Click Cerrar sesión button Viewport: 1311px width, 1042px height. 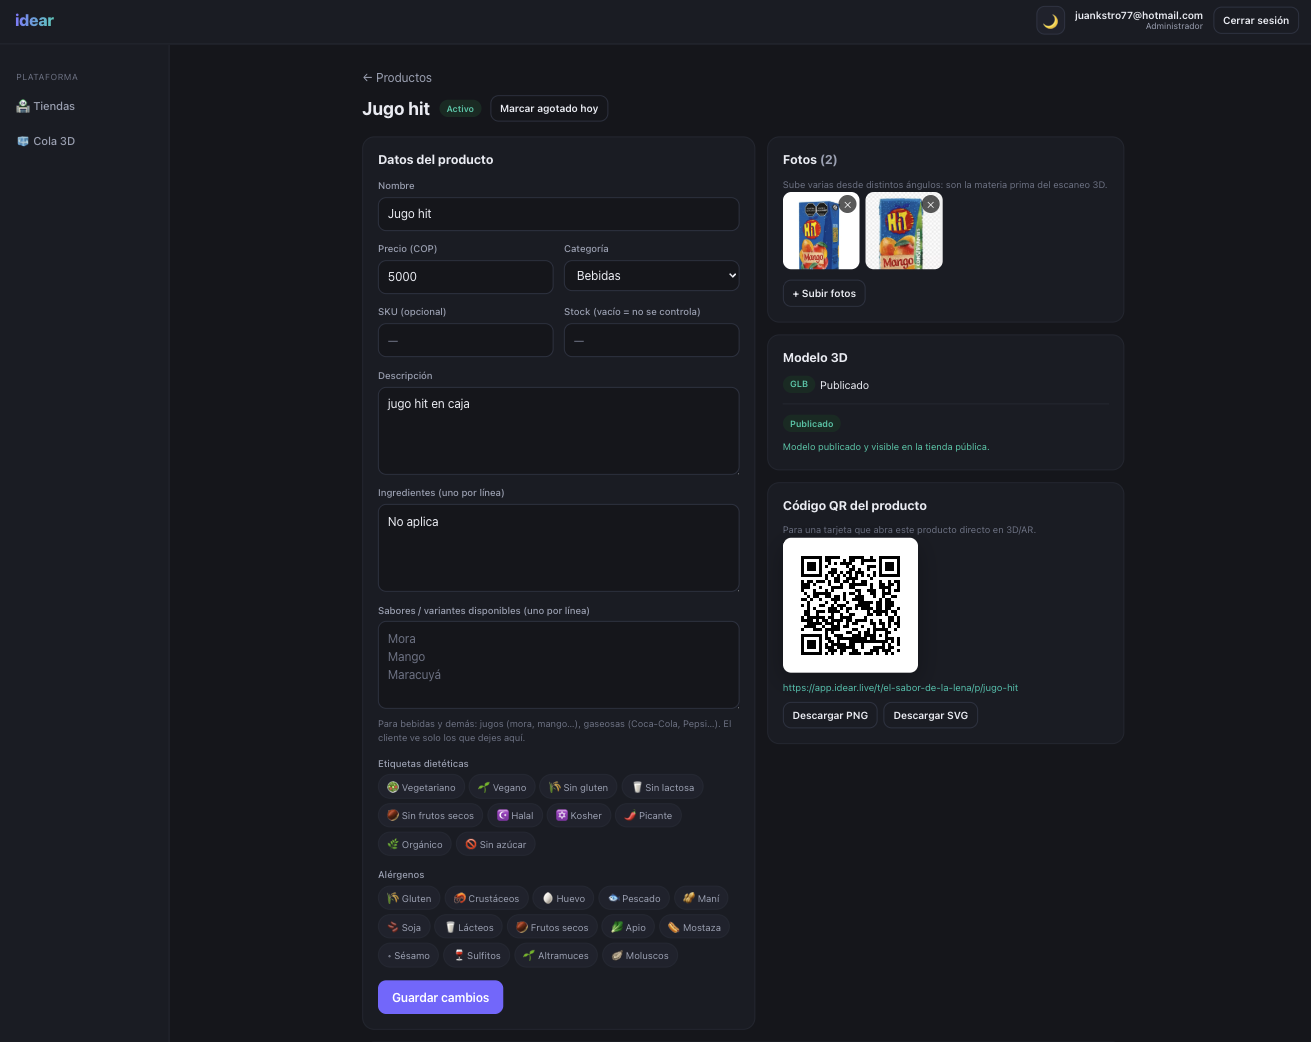coord(1256,20)
